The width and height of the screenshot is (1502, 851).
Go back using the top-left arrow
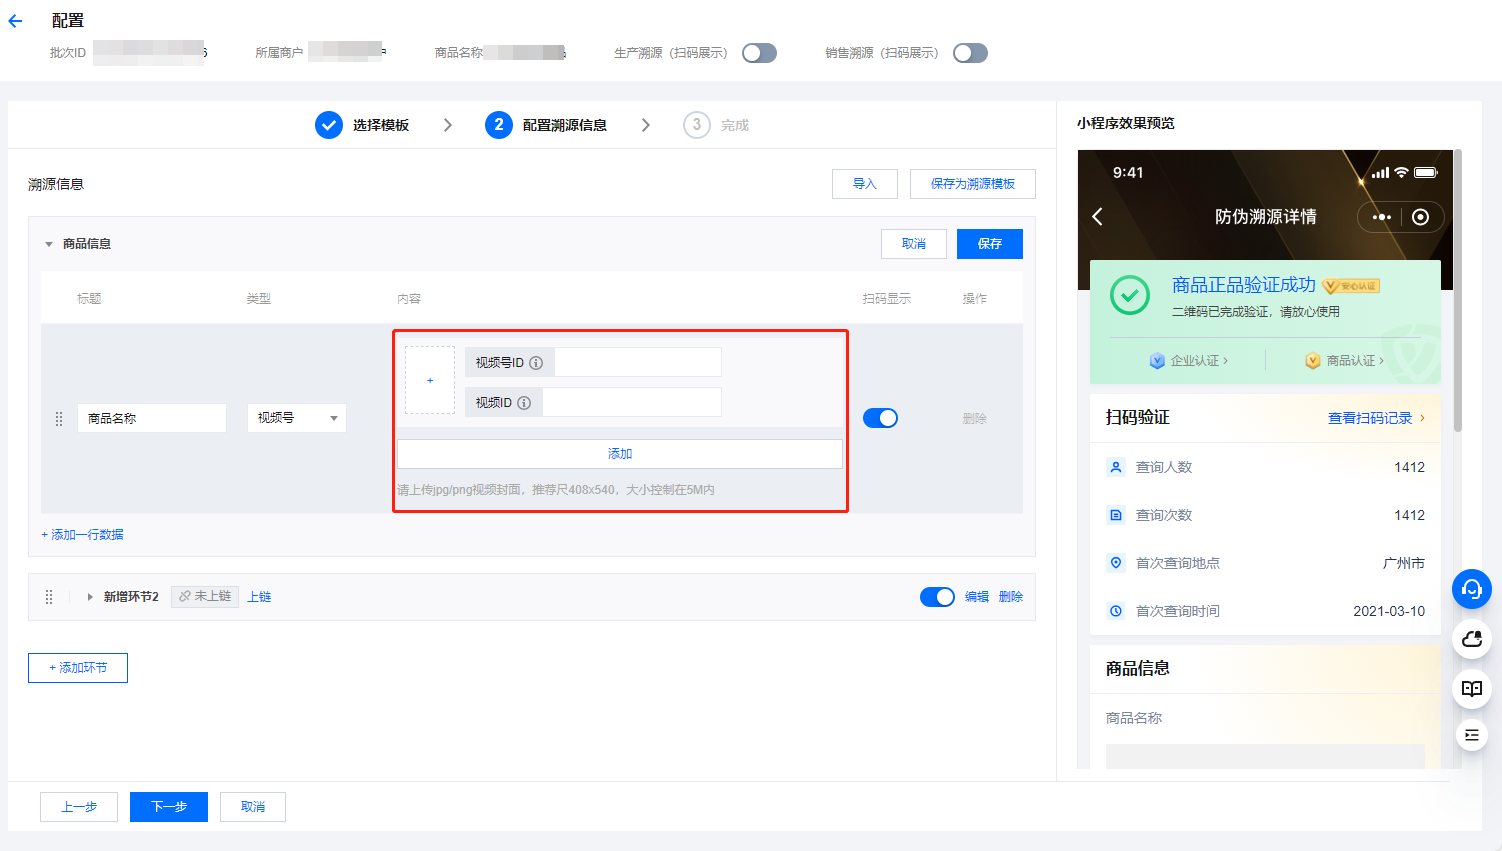point(15,20)
